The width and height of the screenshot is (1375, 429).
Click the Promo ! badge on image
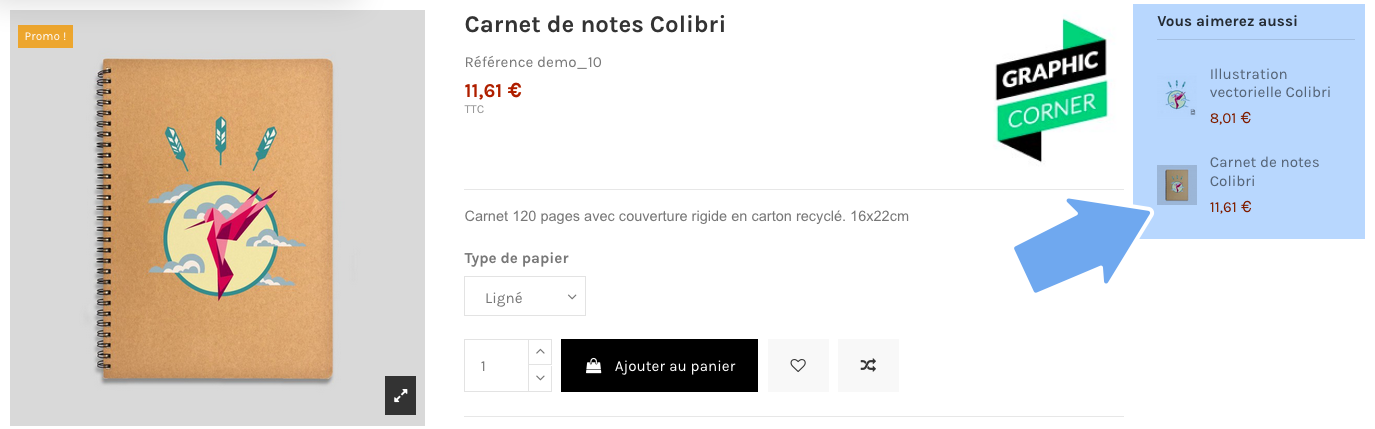point(45,37)
